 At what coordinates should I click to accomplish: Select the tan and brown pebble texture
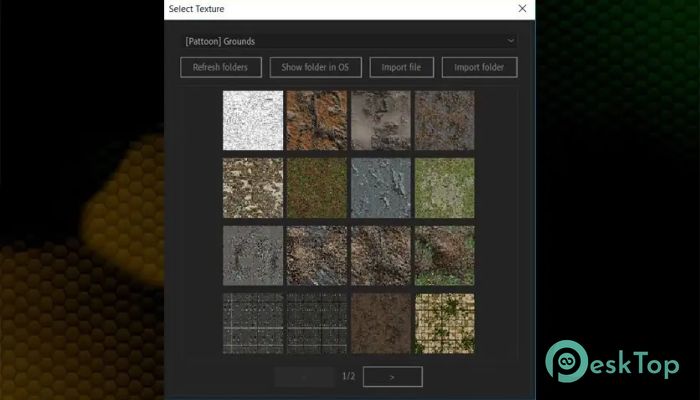coord(253,188)
